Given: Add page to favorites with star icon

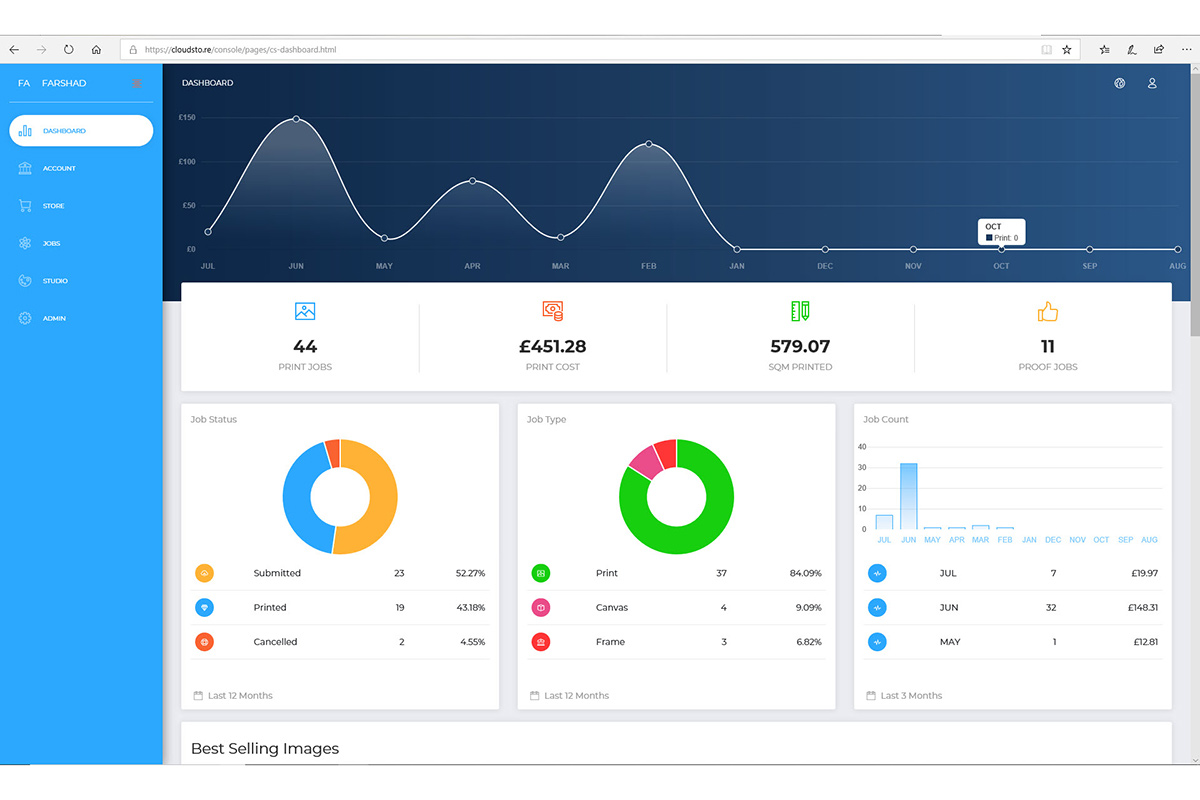Looking at the screenshot, I should (1067, 49).
